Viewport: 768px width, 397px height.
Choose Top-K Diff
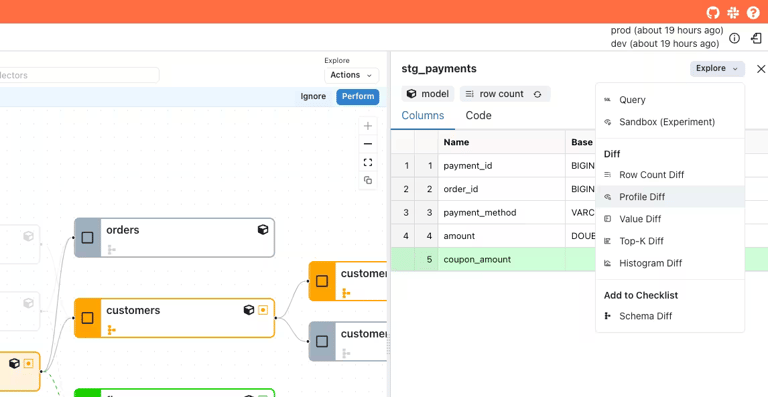tap(670, 241)
